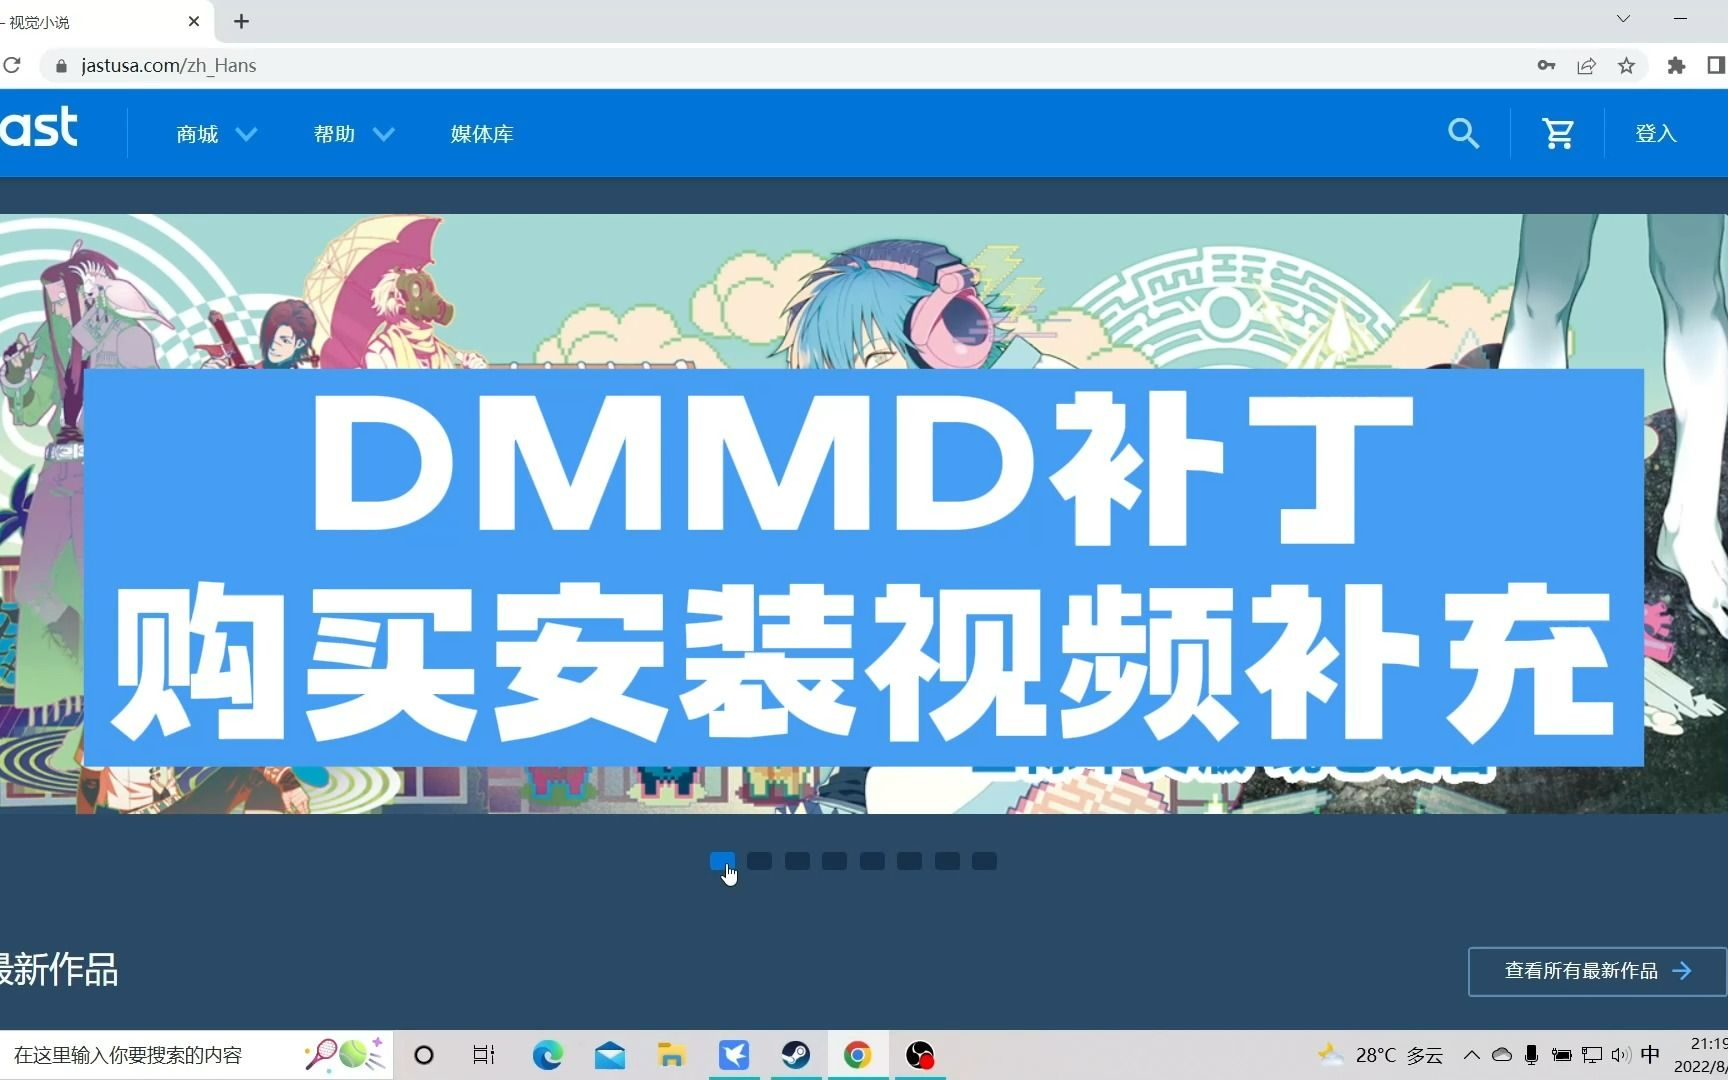Viewport: 1728px width, 1080px height.
Task: Open the site search magnifier icon
Action: click(1463, 133)
